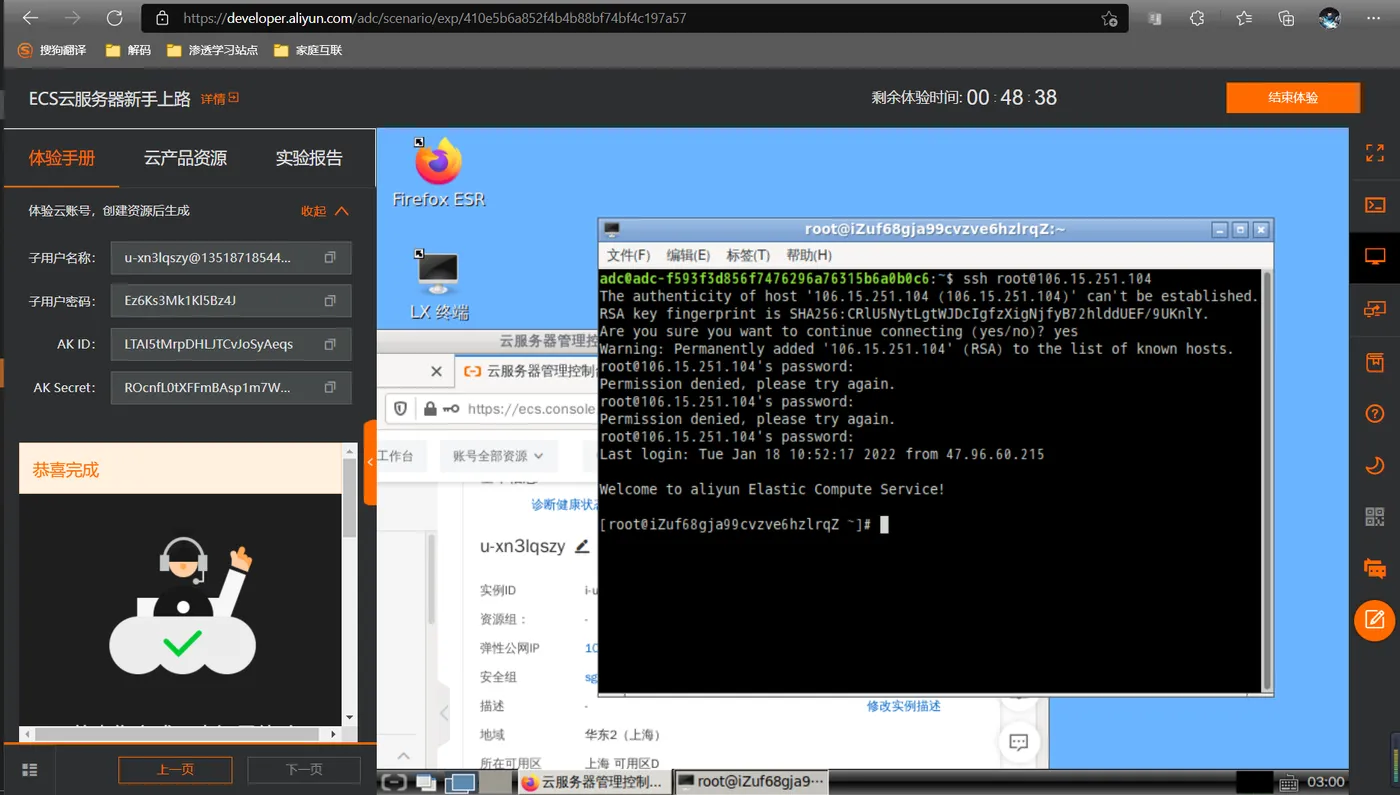Switch to 云产品资源 tab

click(186, 158)
